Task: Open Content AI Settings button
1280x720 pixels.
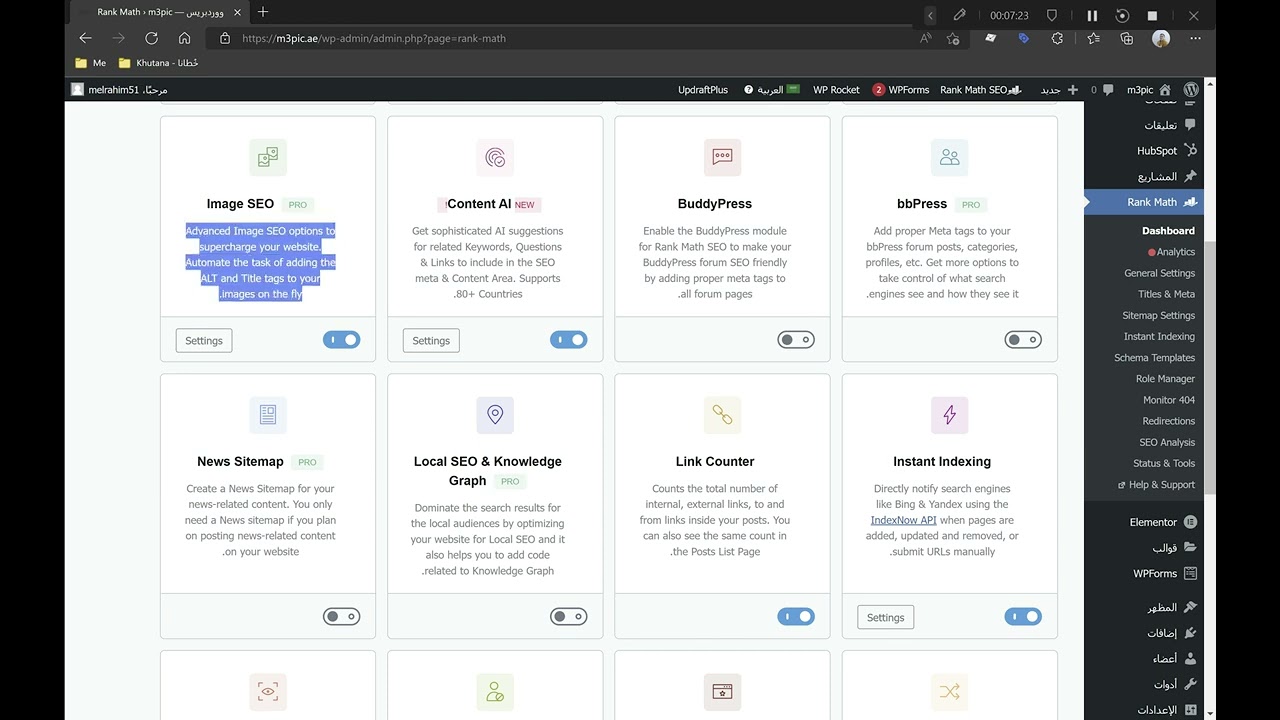Action: (x=431, y=340)
